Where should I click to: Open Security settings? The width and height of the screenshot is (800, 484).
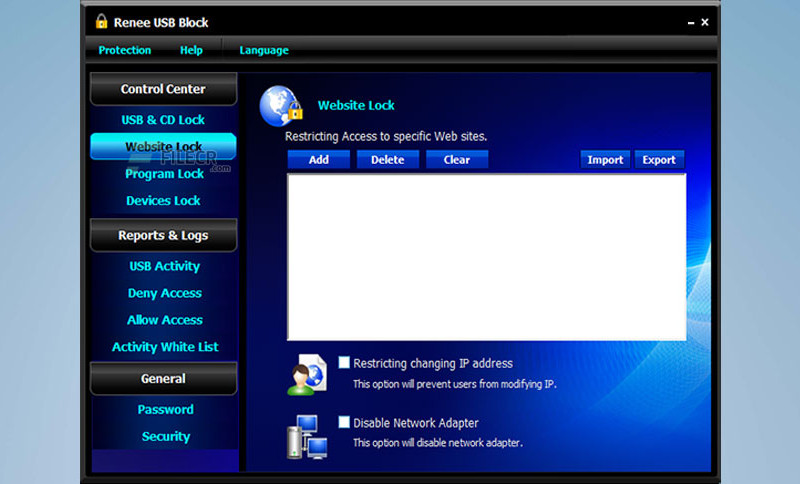tap(166, 437)
